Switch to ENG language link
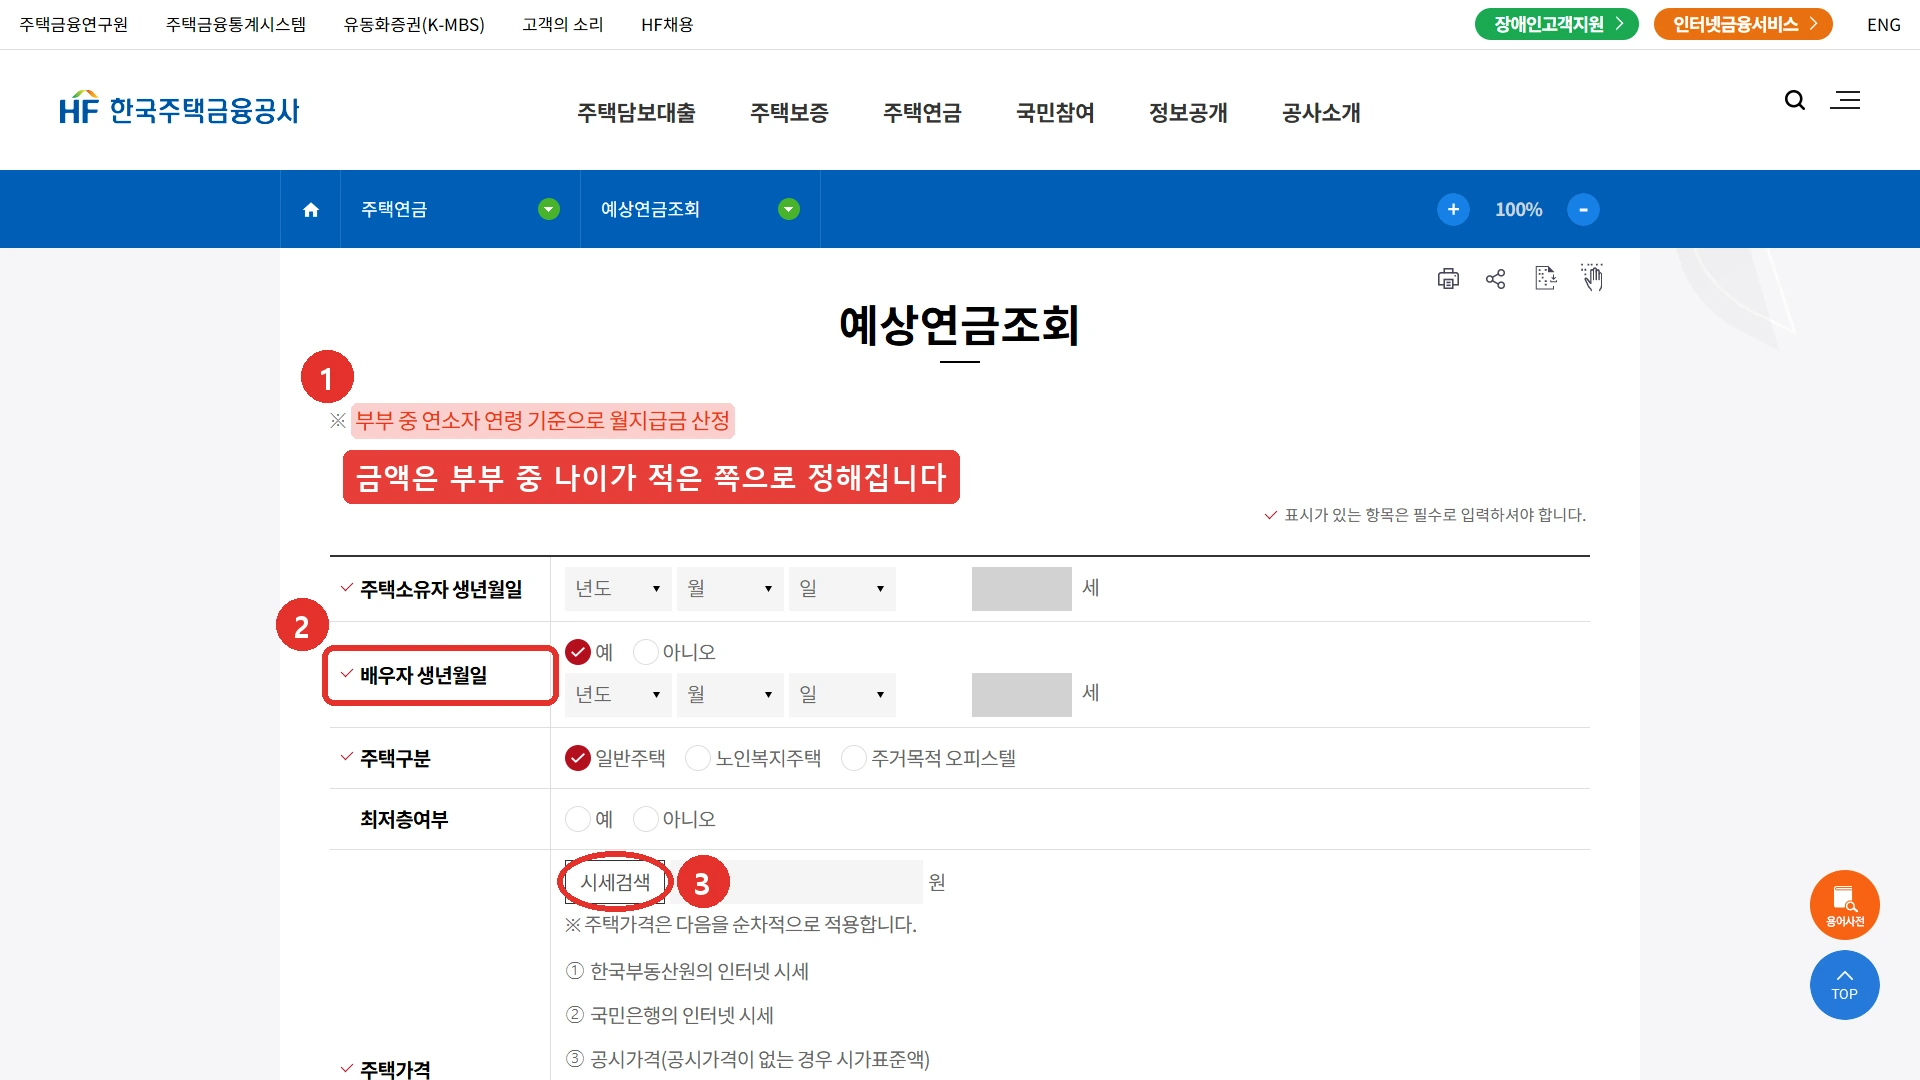The height and width of the screenshot is (1080, 1920). [x=1884, y=25]
